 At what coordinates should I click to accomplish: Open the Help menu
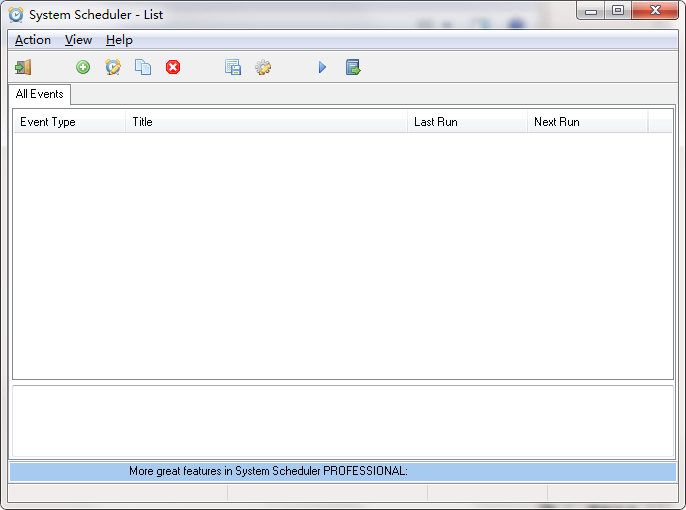coord(119,40)
